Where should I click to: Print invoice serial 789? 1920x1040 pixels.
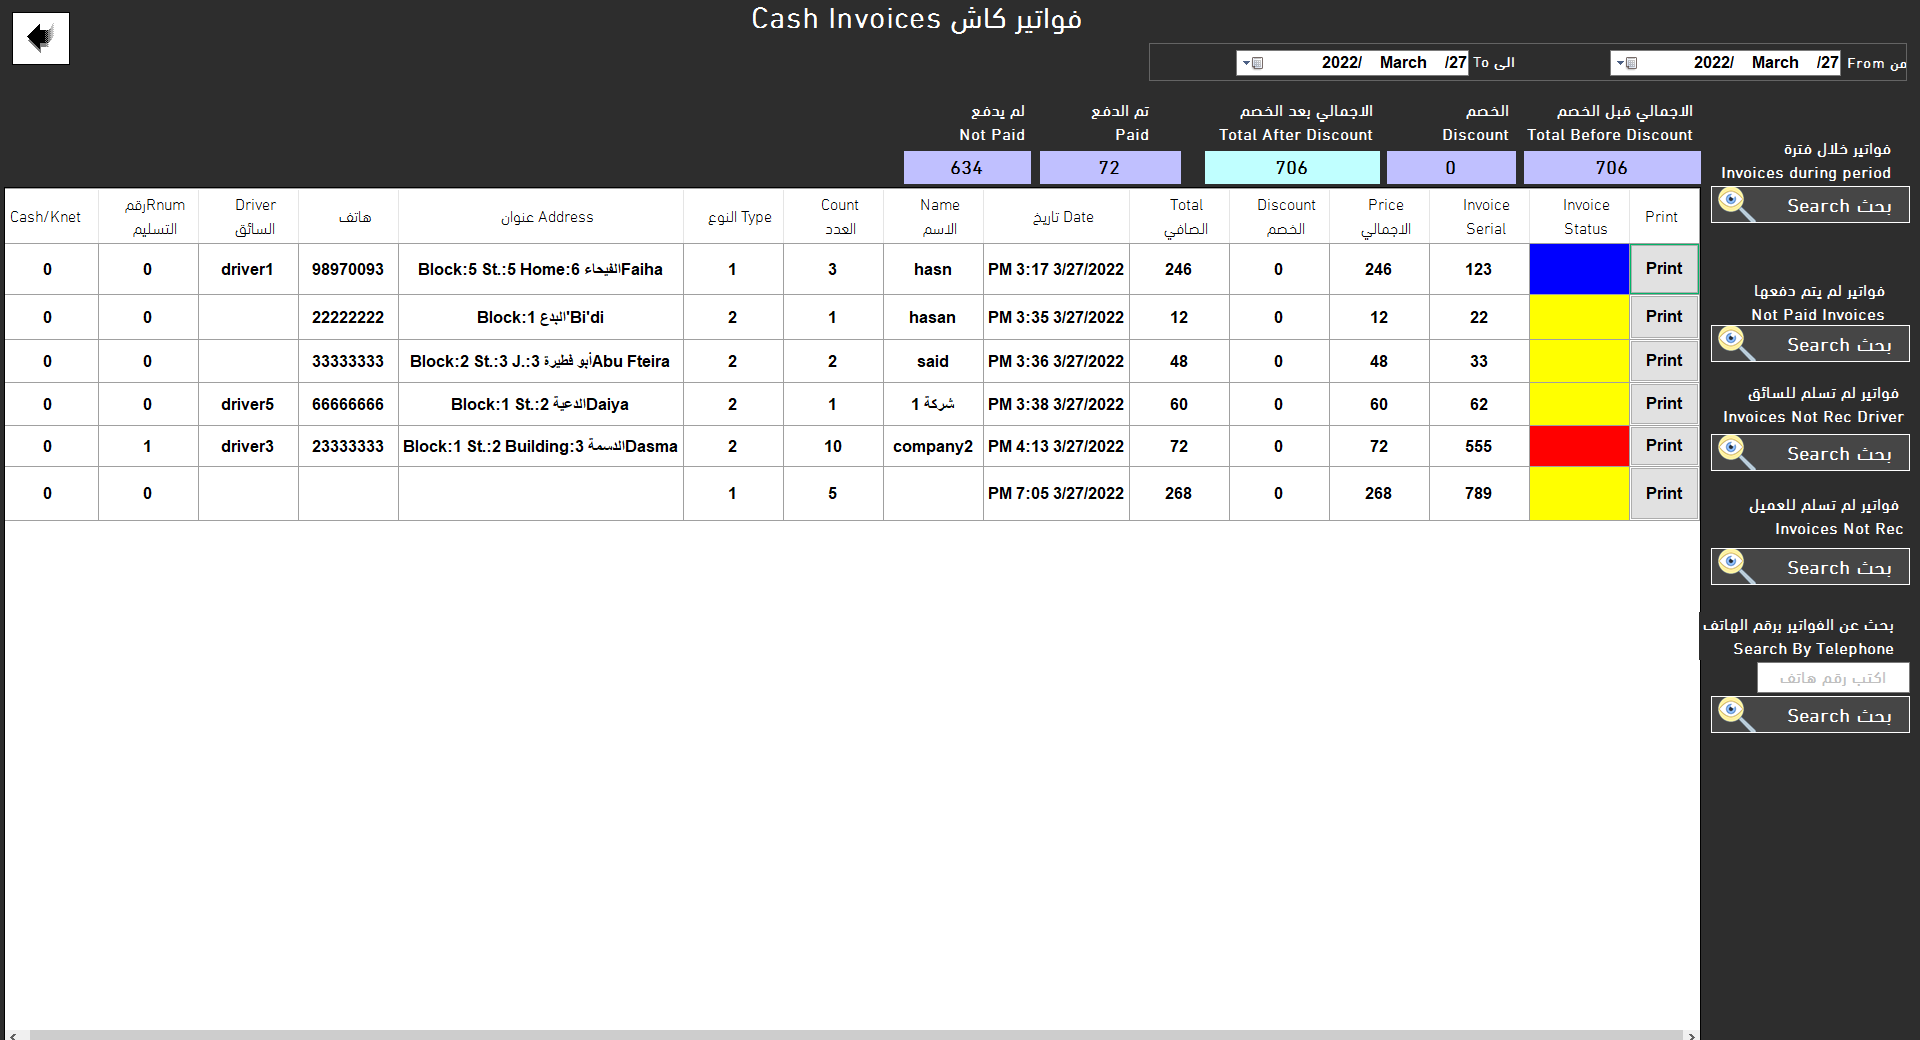tap(1664, 493)
